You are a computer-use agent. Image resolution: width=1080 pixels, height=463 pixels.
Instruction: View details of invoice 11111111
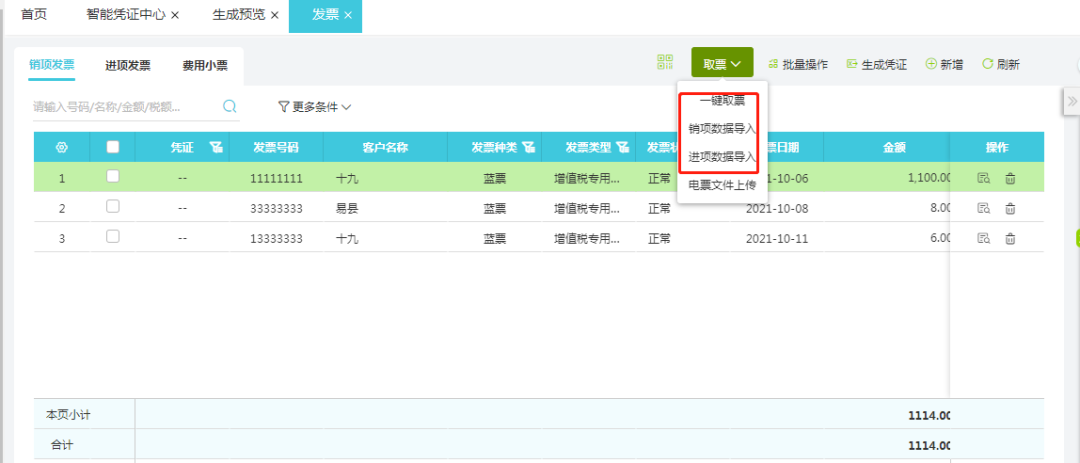click(x=984, y=178)
